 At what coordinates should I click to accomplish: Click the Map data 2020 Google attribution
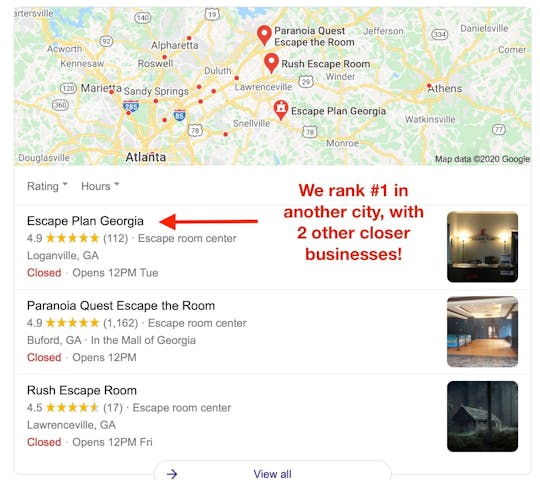482,159
